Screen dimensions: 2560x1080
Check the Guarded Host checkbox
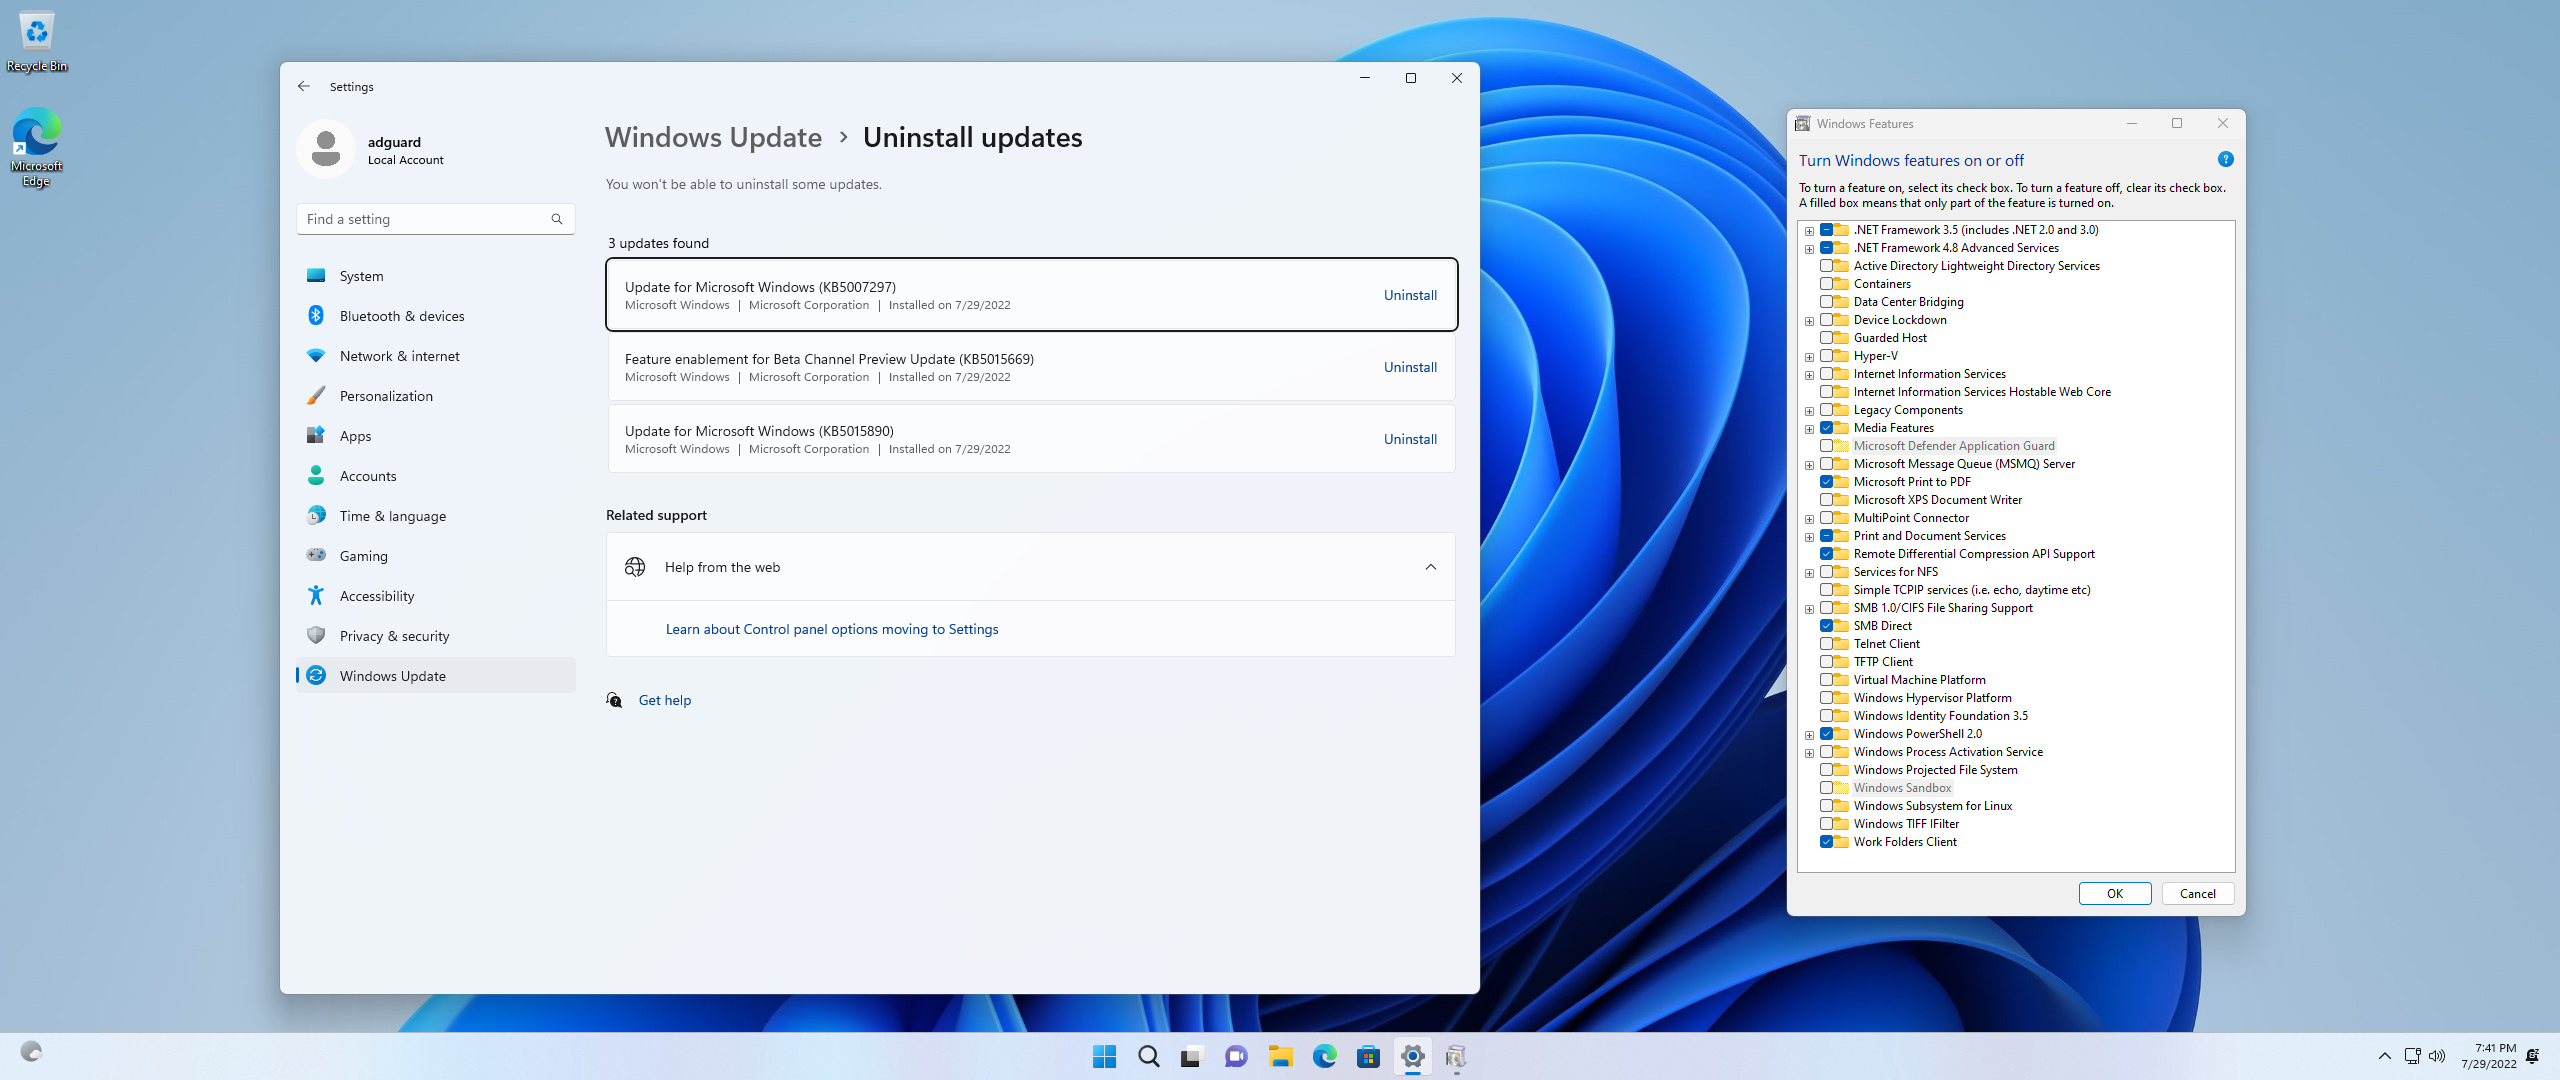(x=1826, y=338)
